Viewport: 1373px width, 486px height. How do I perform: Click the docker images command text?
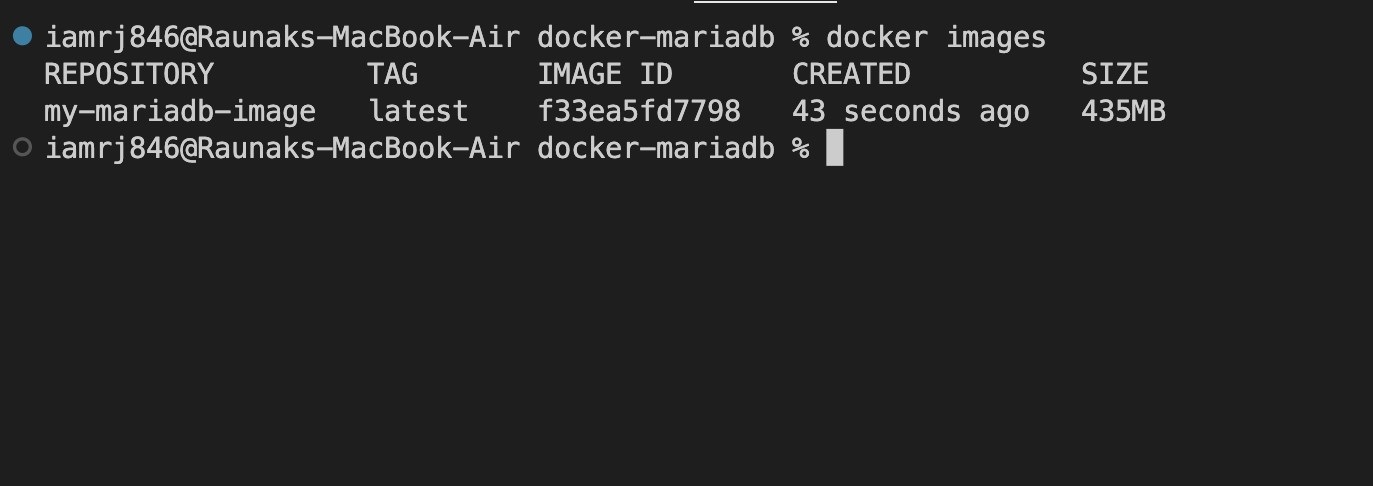tap(935, 38)
